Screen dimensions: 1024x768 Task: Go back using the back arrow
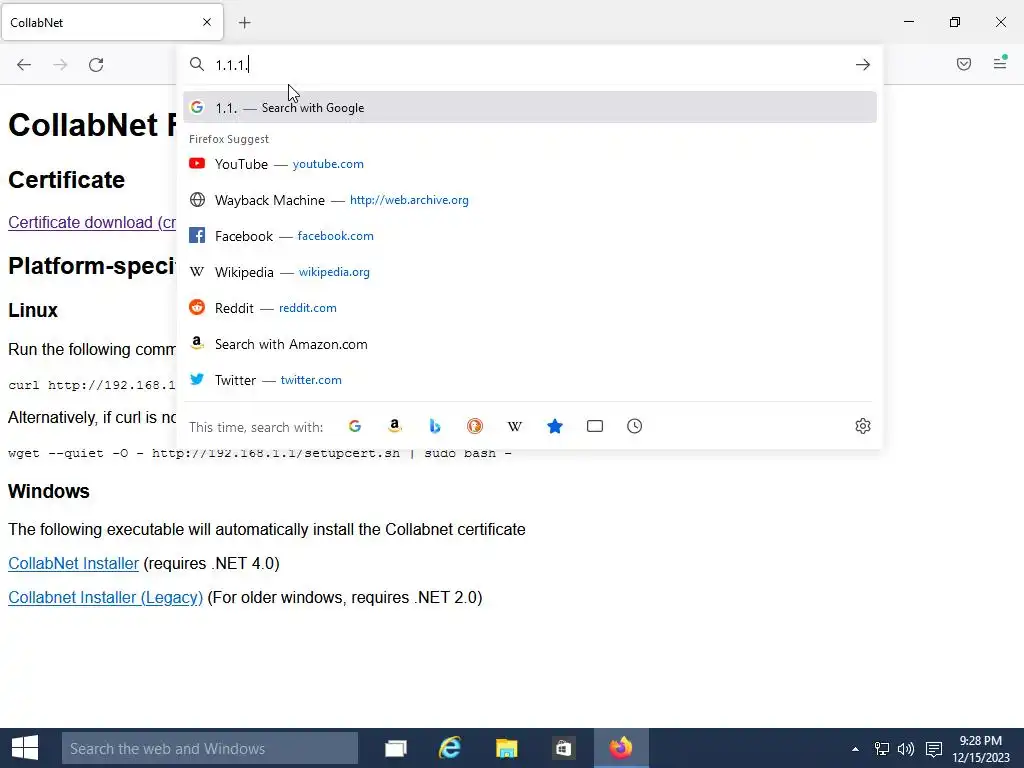click(24, 65)
